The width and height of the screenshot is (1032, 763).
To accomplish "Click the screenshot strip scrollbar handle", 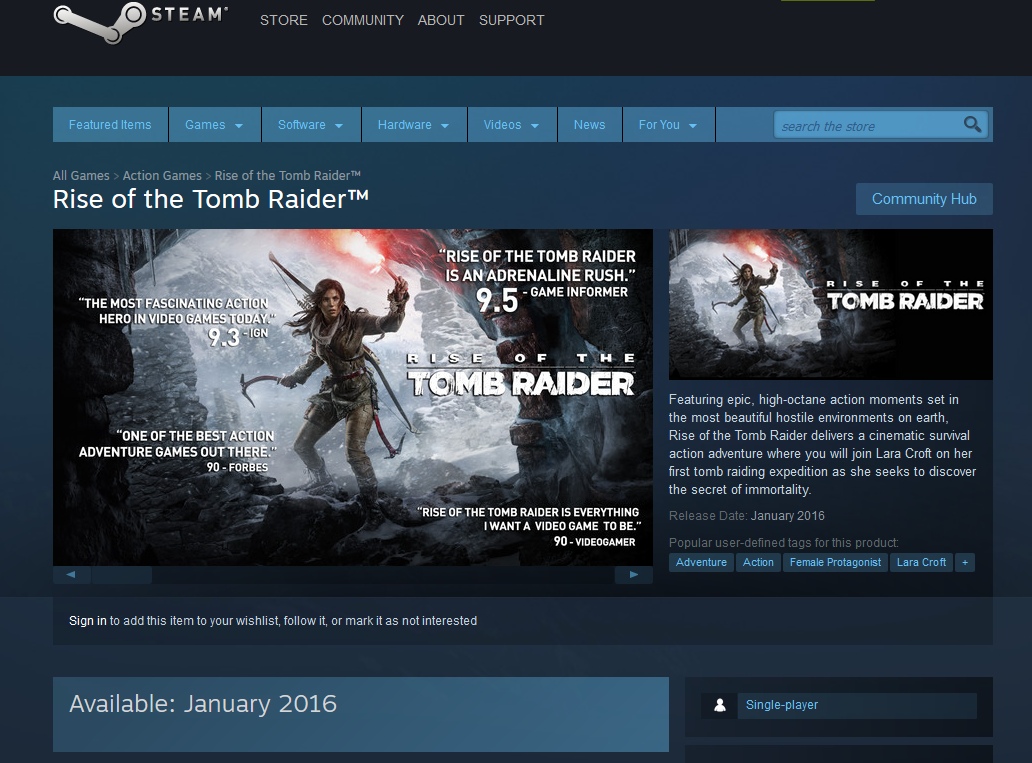I will (122, 575).
